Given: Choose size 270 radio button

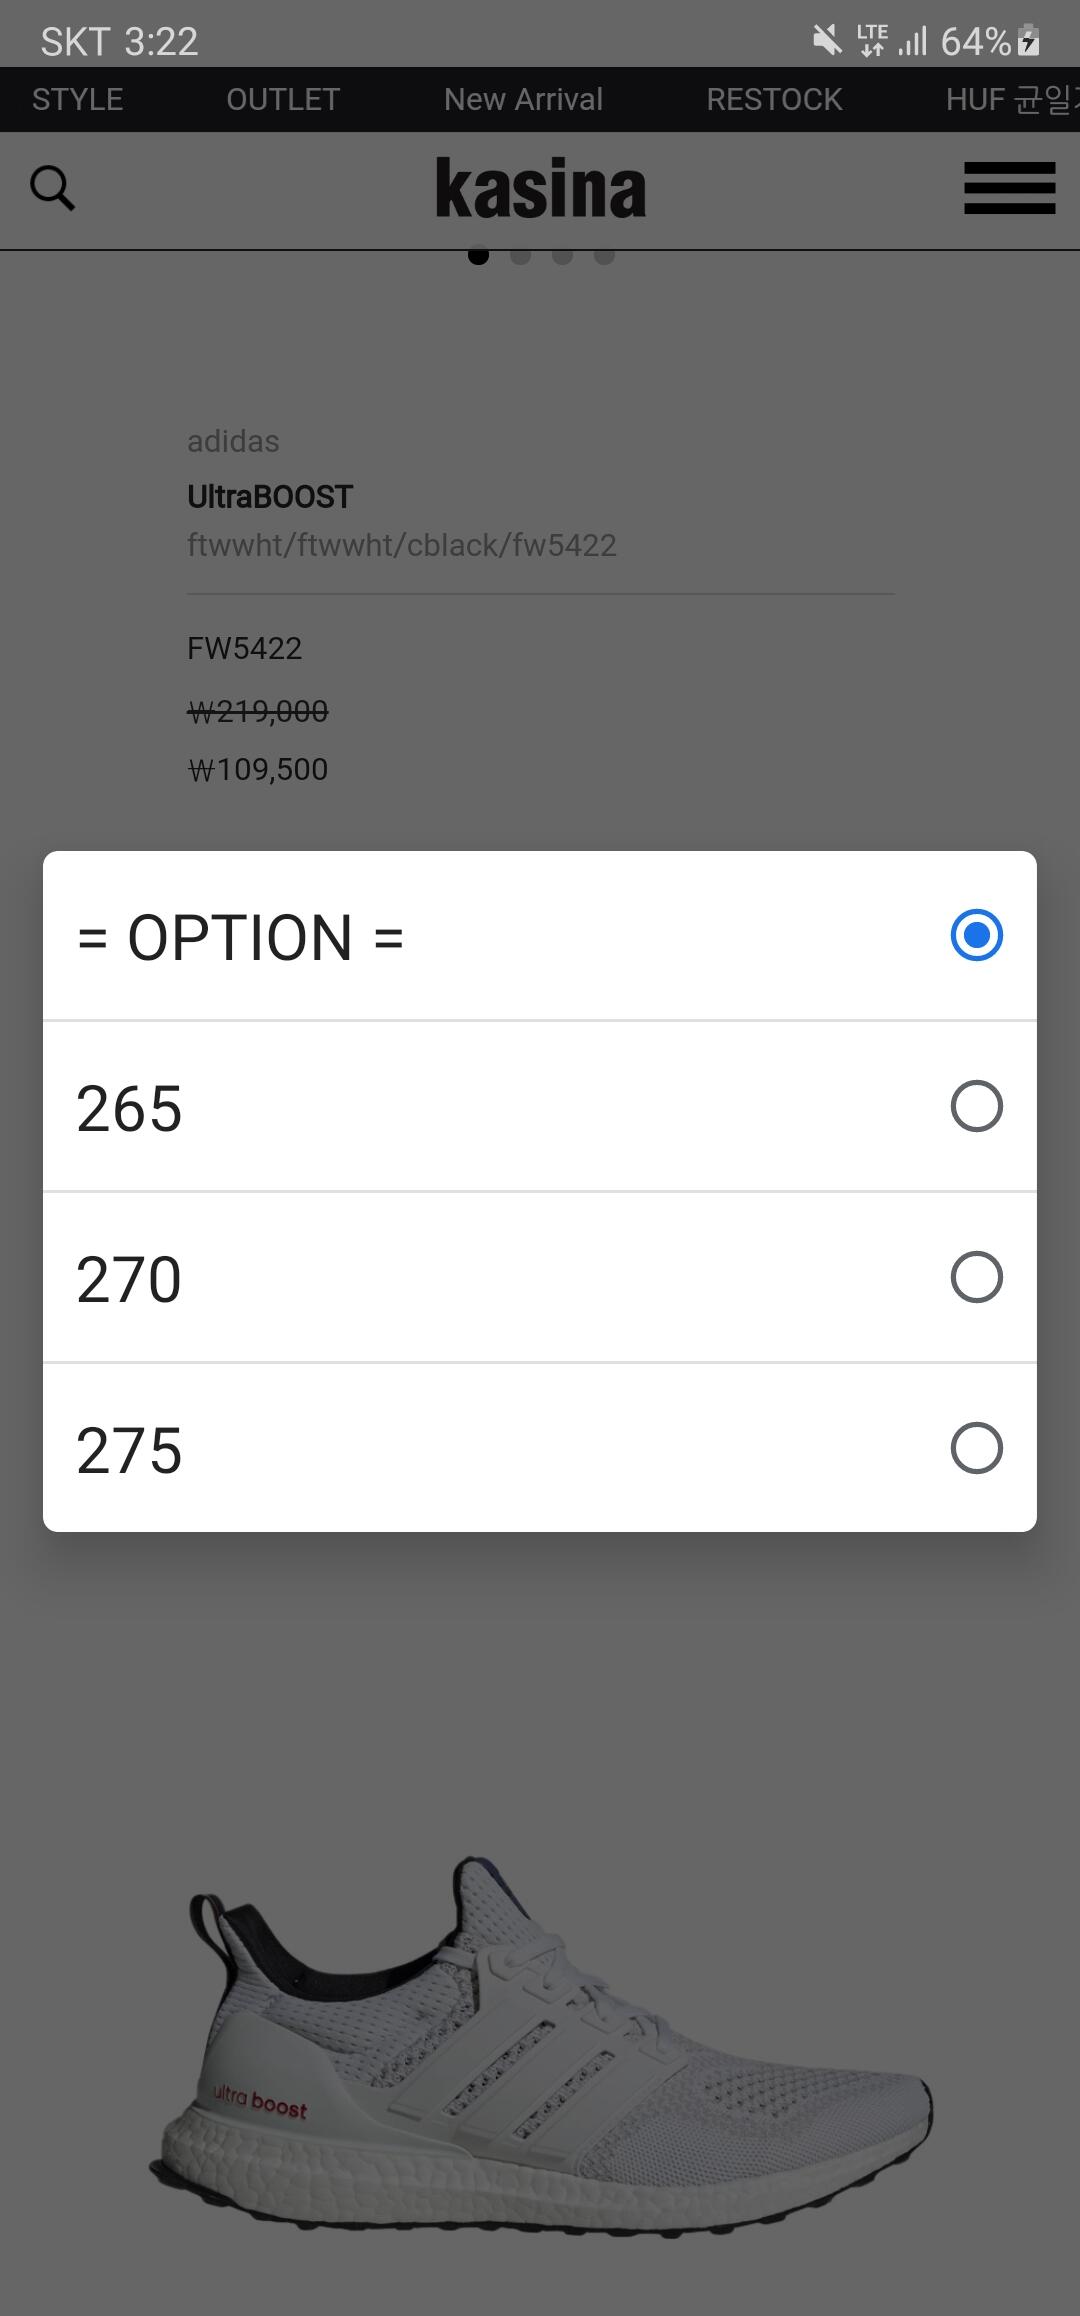Looking at the screenshot, I should [x=976, y=1277].
